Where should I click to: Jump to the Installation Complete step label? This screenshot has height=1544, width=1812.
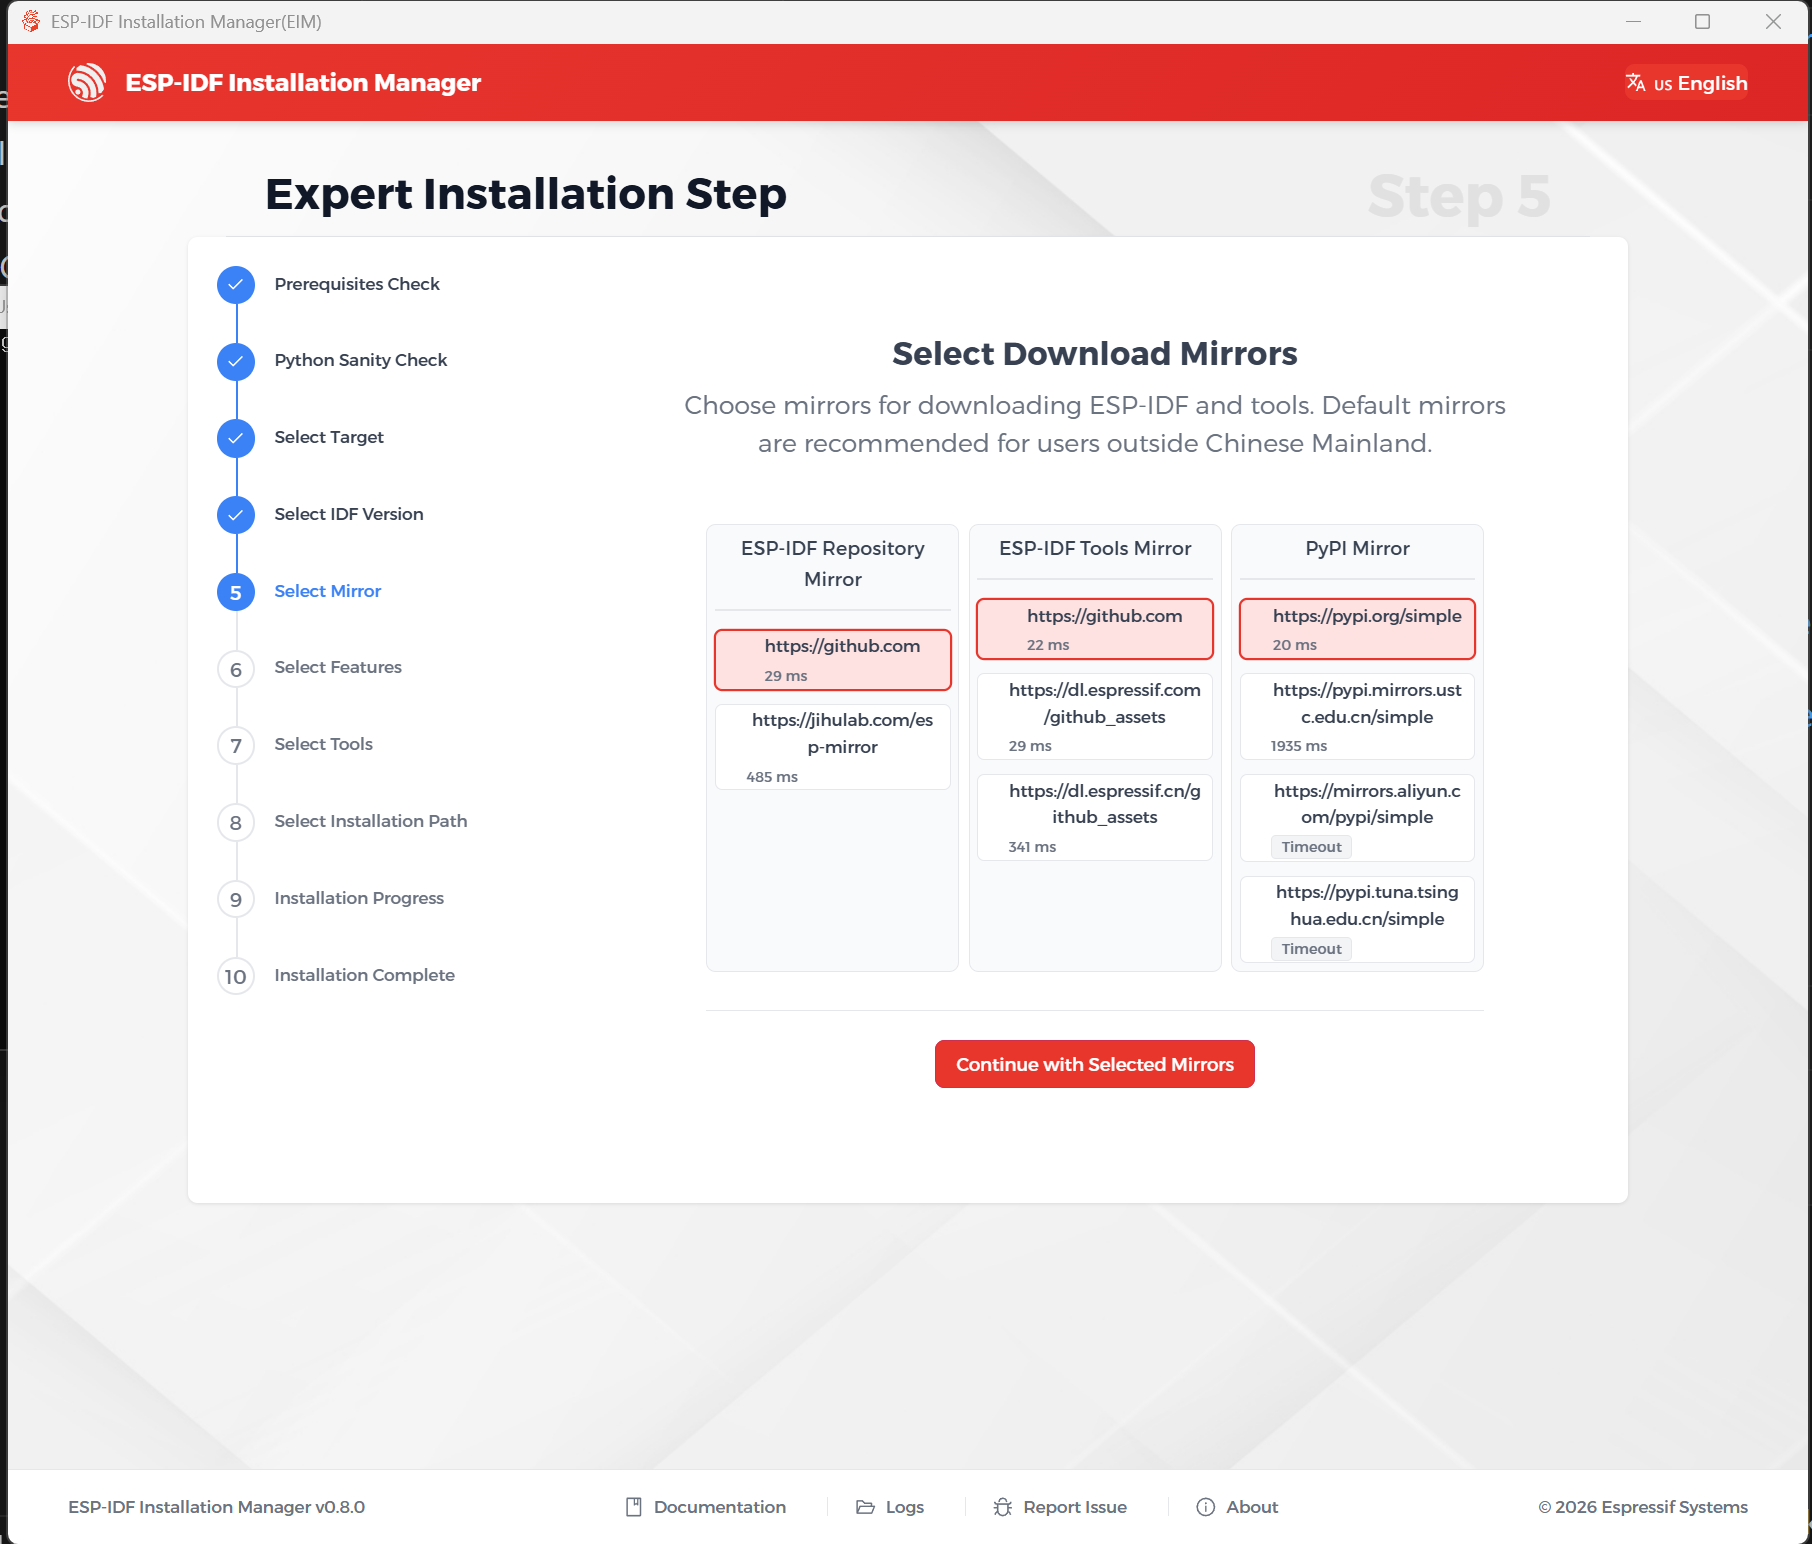tap(365, 975)
